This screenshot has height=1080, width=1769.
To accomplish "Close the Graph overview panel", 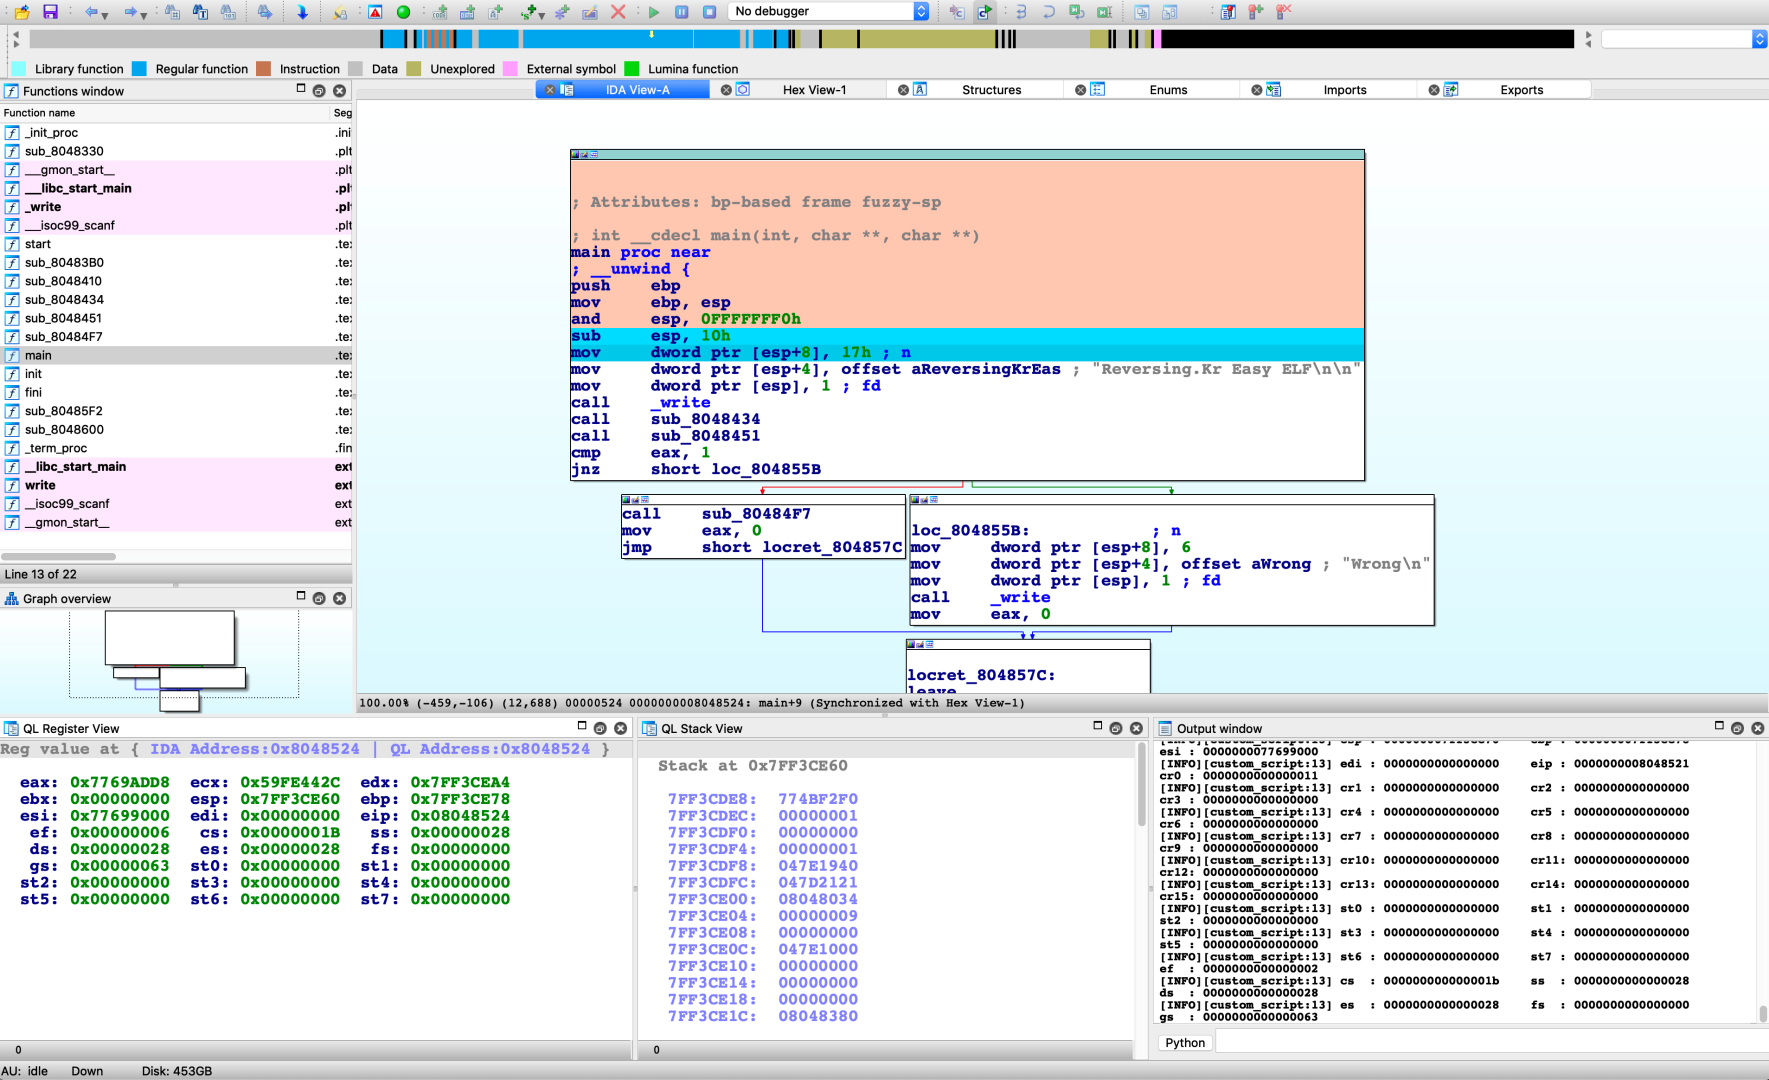I will pos(340,598).
